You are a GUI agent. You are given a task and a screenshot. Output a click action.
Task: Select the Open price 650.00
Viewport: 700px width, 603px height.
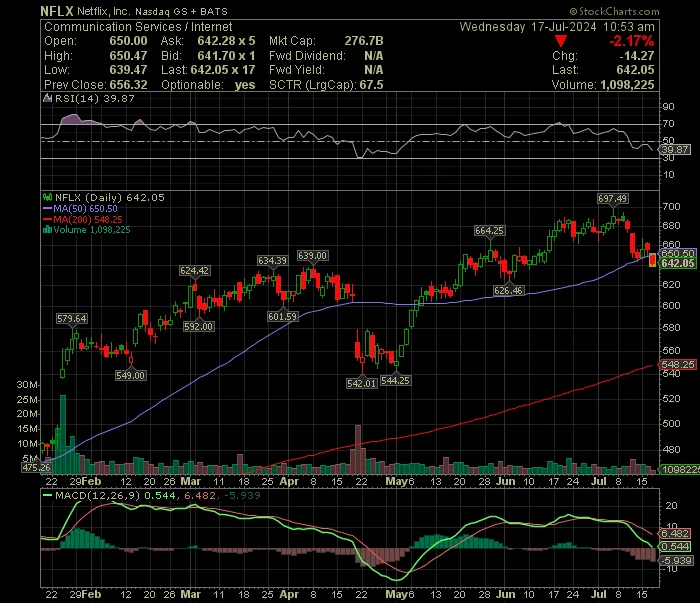[128, 41]
